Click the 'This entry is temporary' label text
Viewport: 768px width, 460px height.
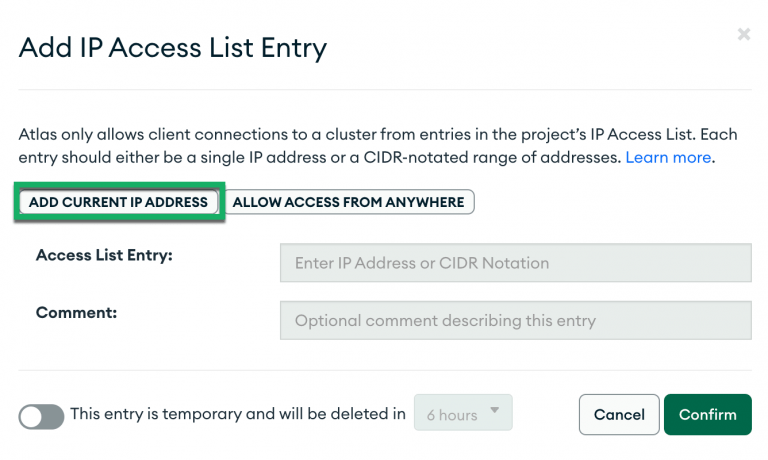click(237, 413)
